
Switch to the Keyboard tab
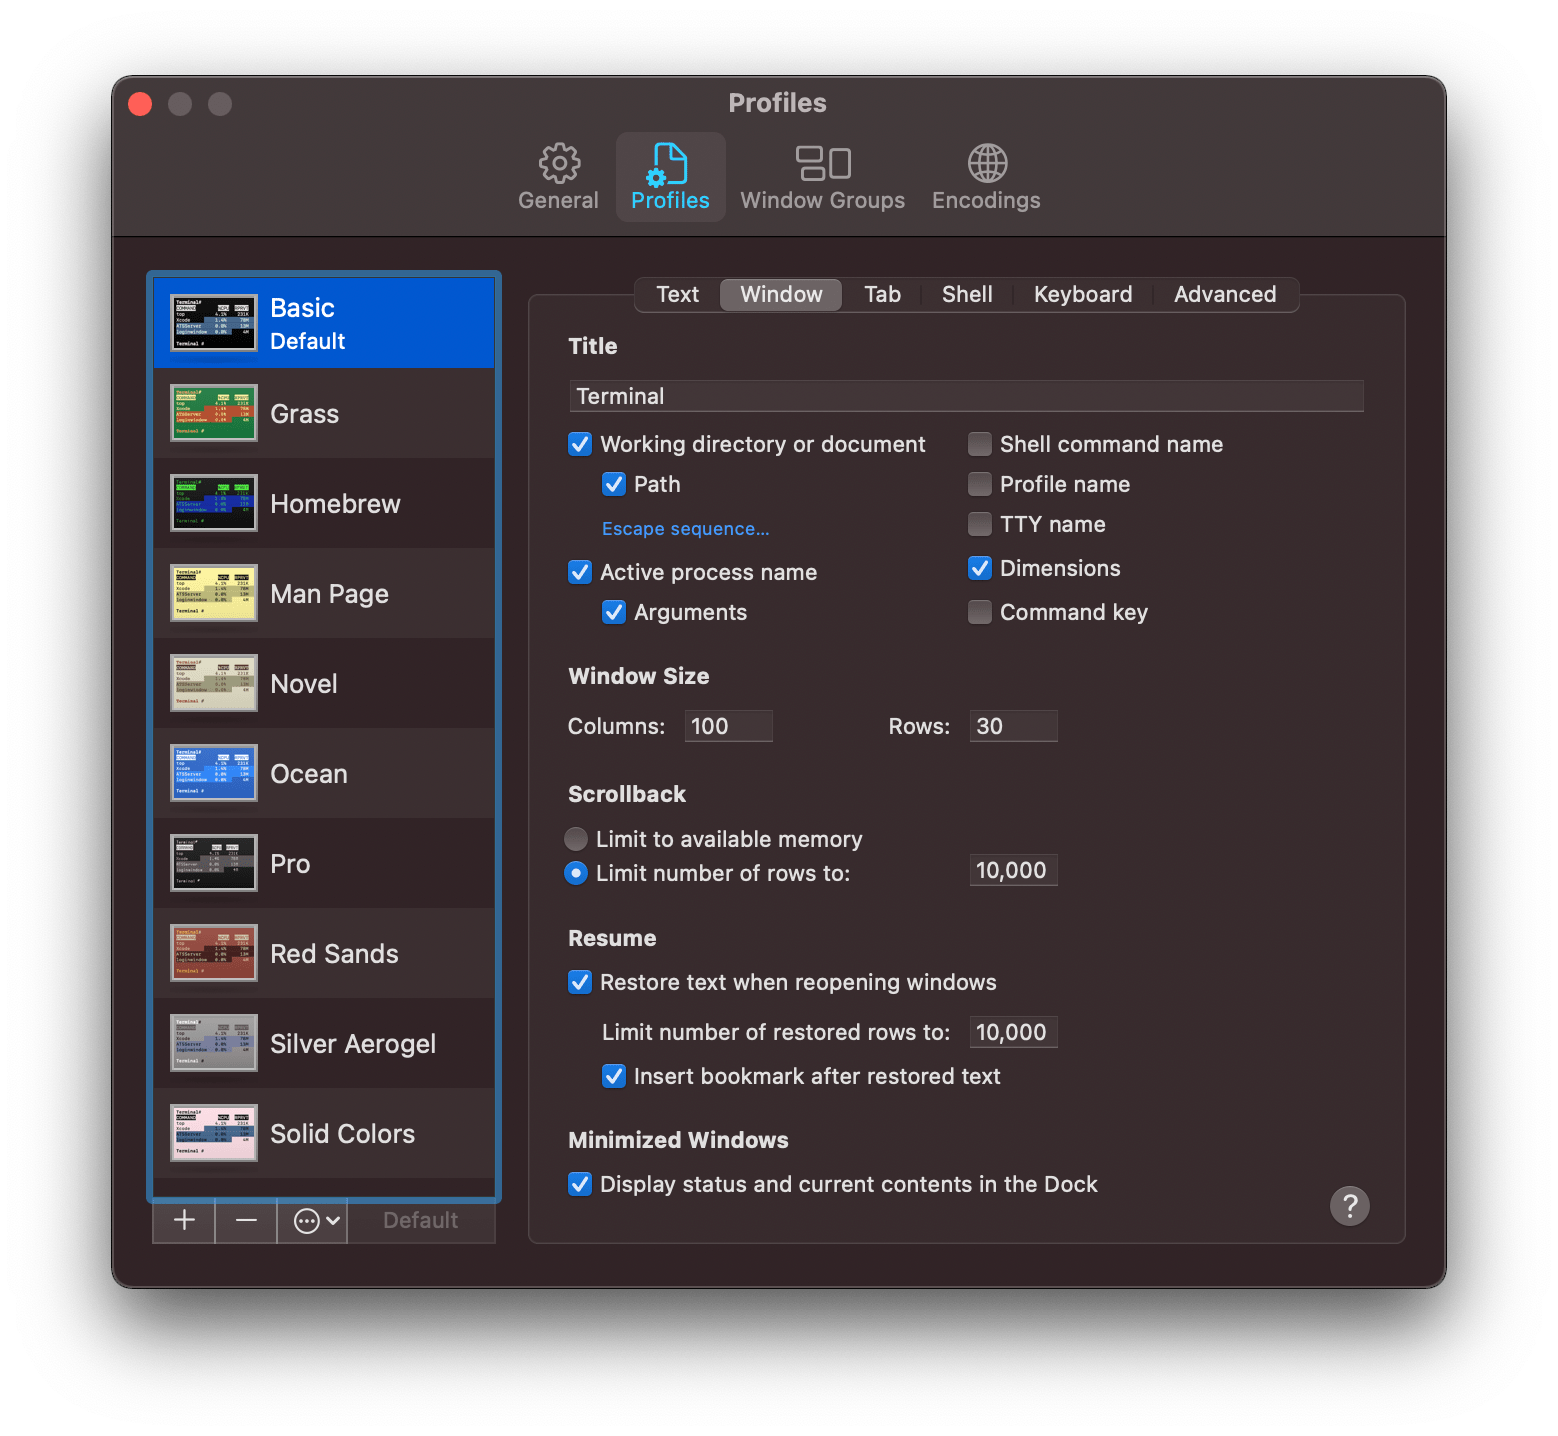click(x=1082, y=294)
